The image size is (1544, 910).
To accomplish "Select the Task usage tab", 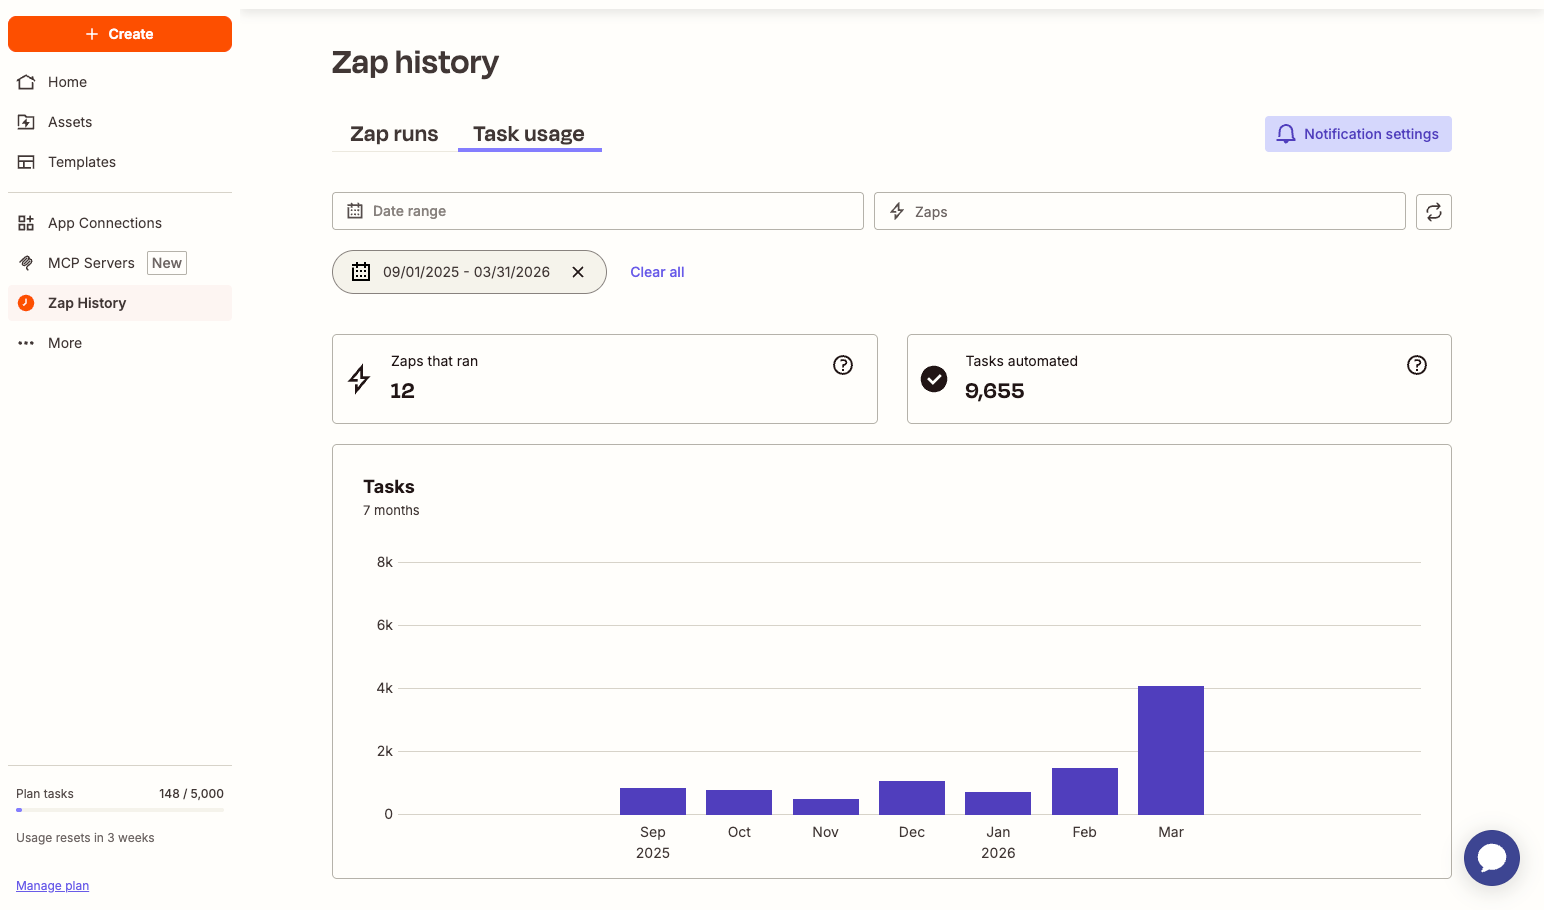I will [x=529, y=133].
